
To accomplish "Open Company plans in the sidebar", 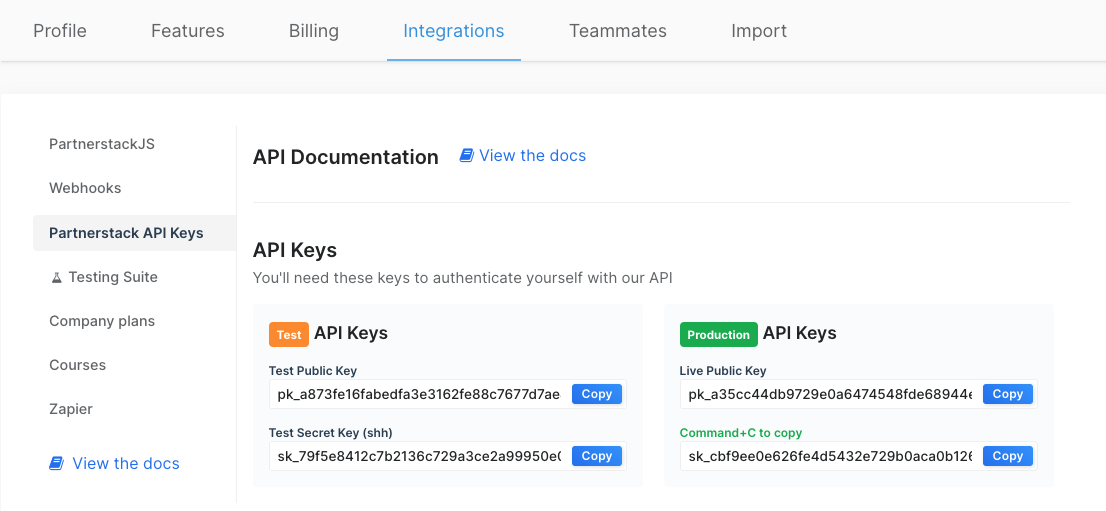I will click(102, 321).
